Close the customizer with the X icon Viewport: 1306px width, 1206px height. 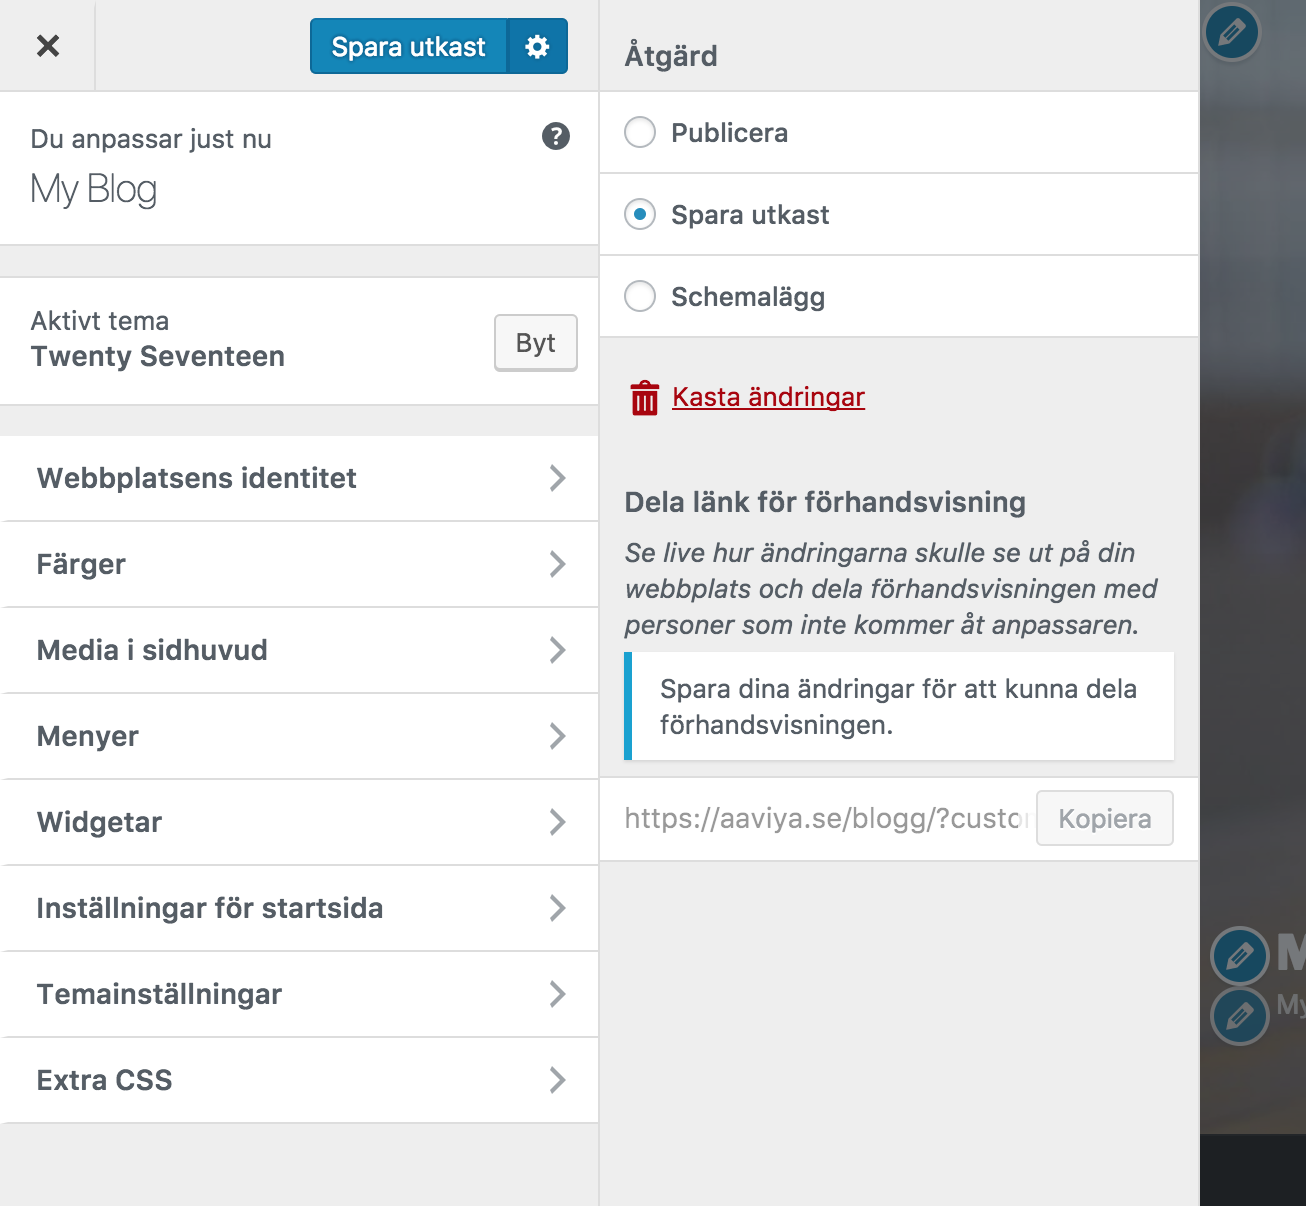(47, 46)
